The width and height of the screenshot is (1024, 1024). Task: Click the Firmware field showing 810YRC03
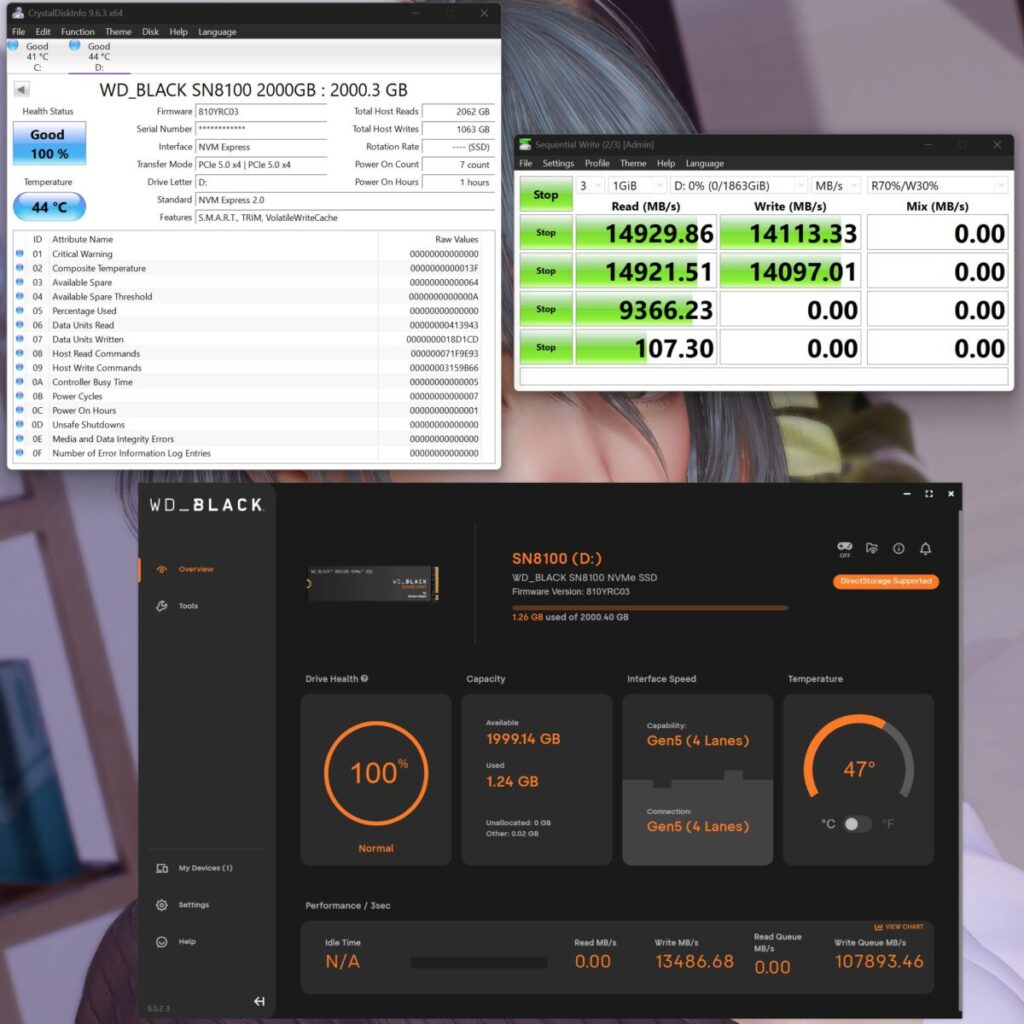[261, 112]
